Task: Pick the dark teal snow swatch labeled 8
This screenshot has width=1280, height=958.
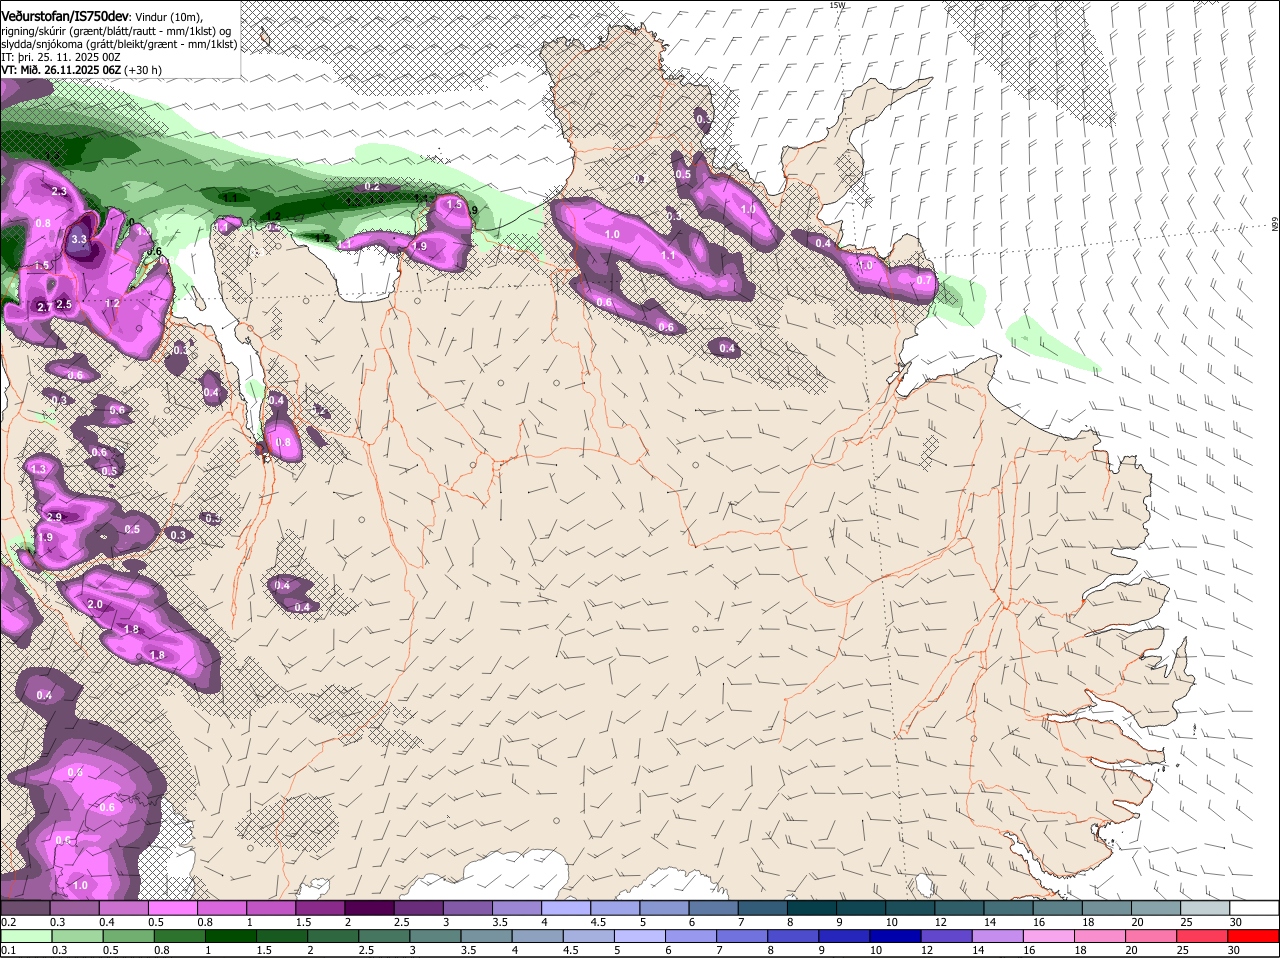Action: click(812, 908)
